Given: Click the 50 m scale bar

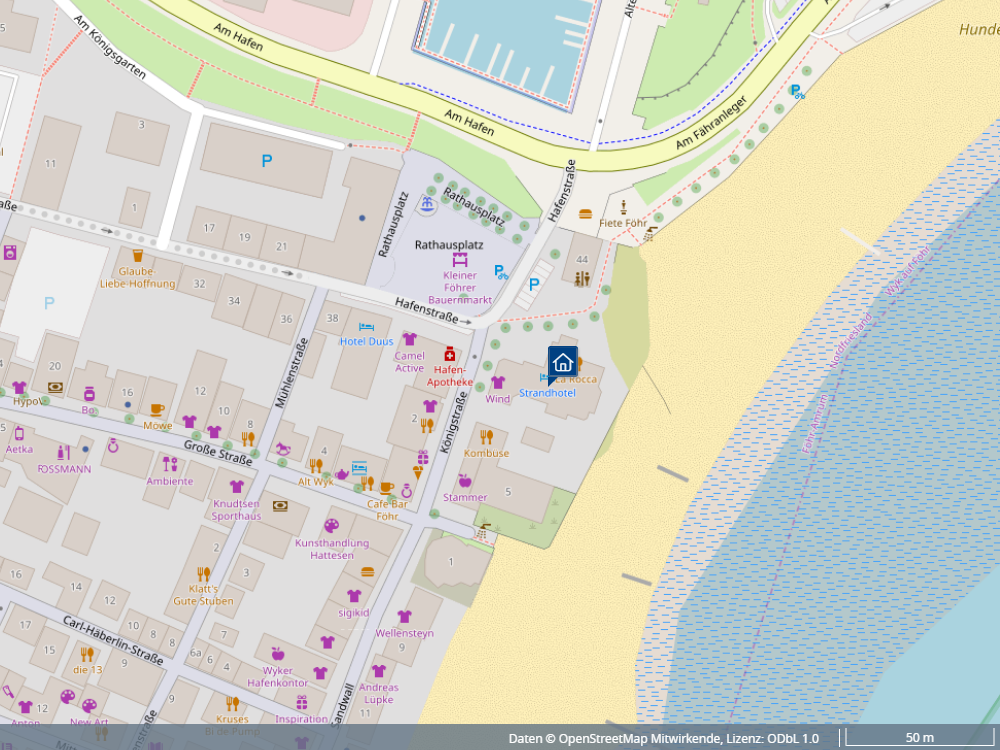Looking at the screenshot, I should pos(920,738).
